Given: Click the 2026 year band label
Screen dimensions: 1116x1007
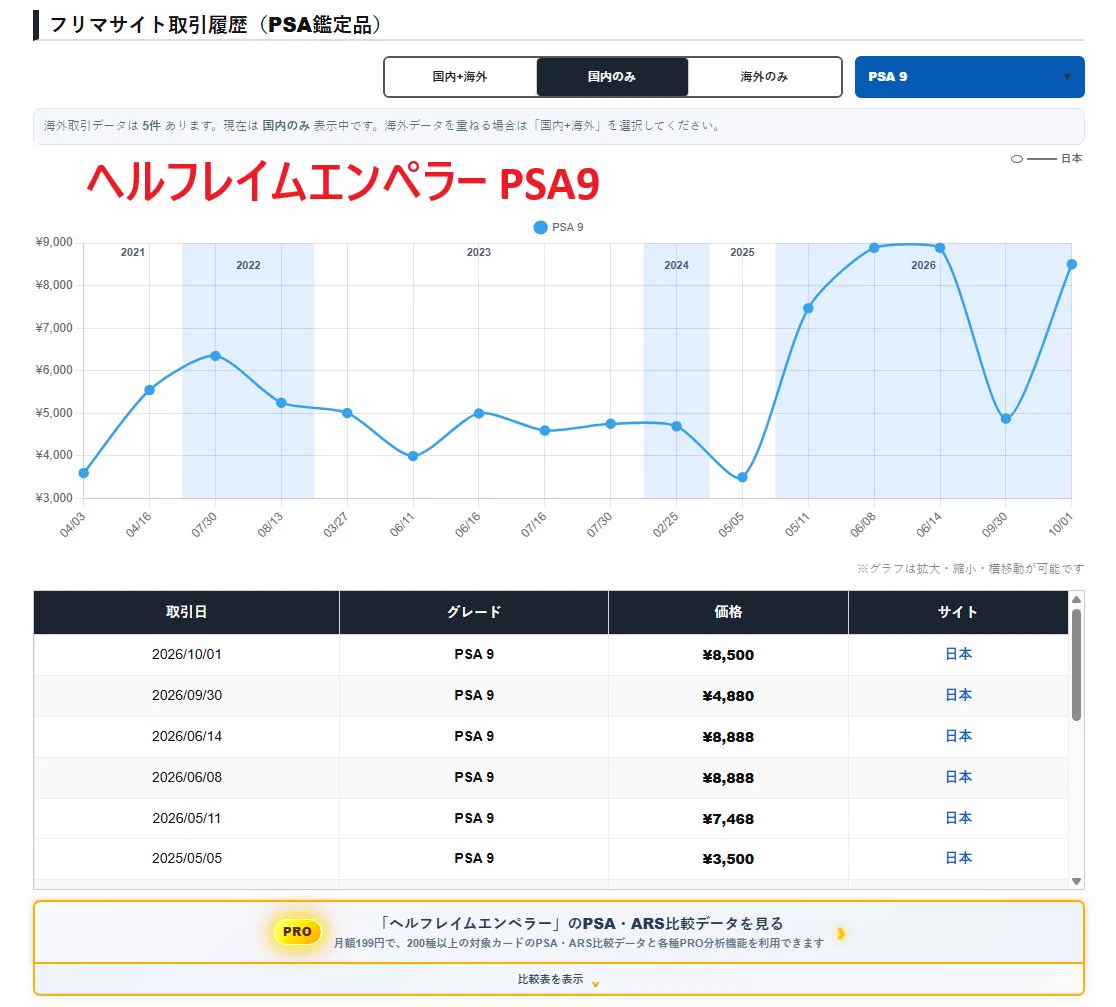Looking at the screenshot, I should [923, 265].
